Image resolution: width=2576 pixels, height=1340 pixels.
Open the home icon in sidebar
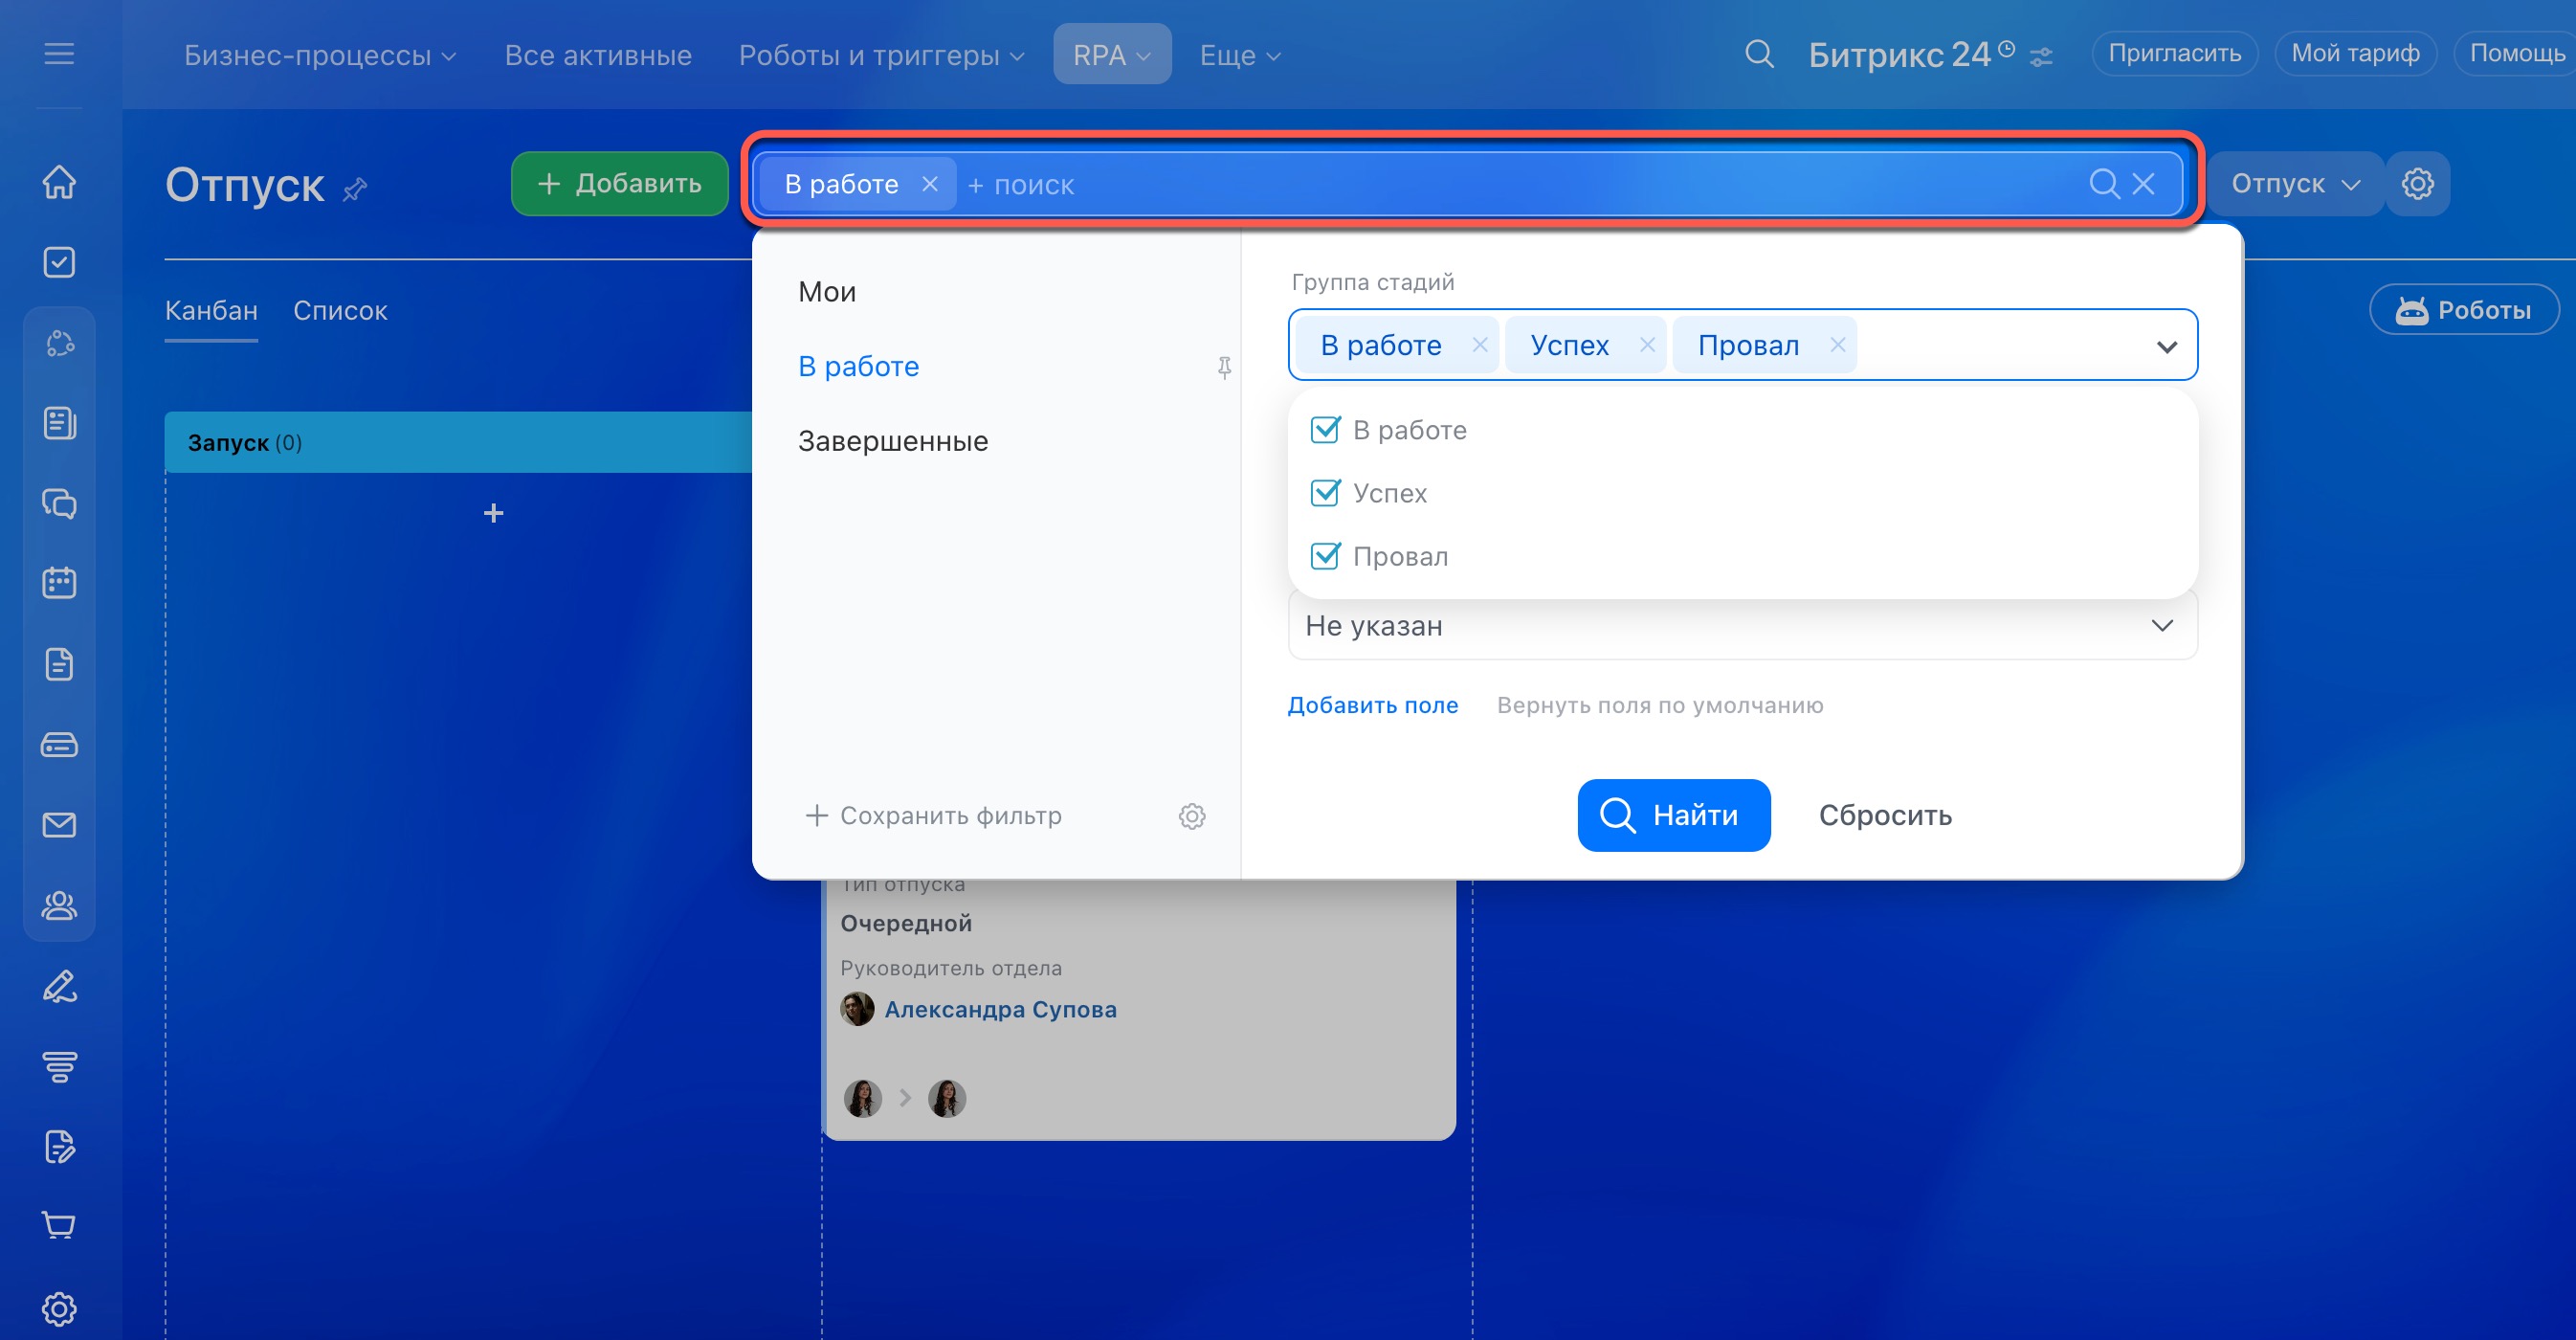[x=59, y=182]
